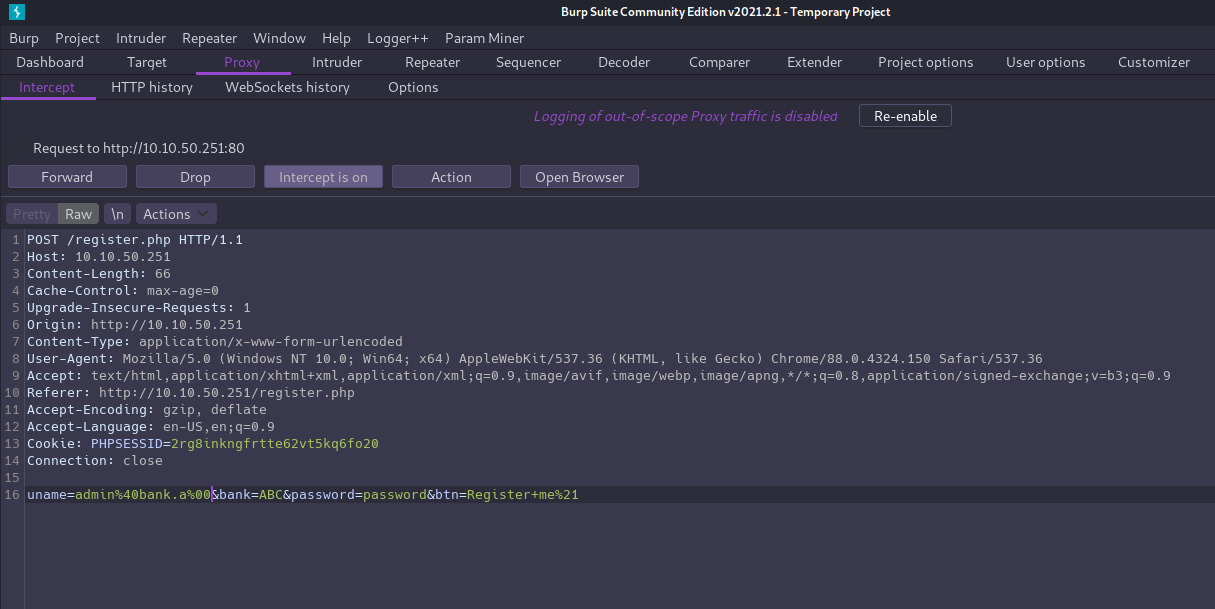
Task: Click the 'POST /register.php HTTP/1.1' line
Action: tap(135, 240)
